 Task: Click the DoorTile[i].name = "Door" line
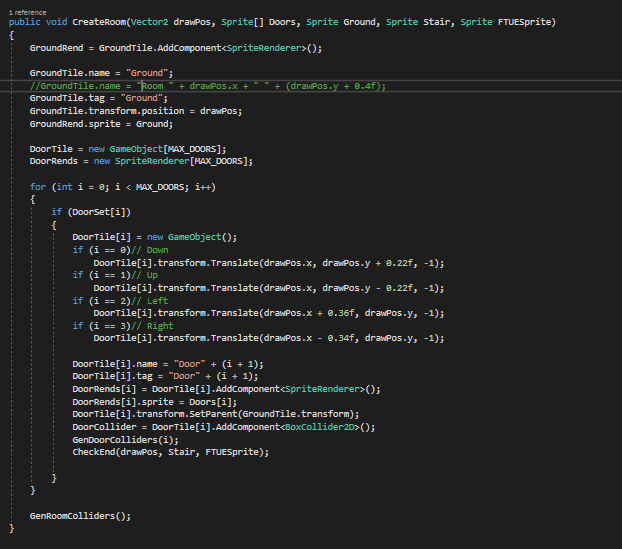pos(167,364)
